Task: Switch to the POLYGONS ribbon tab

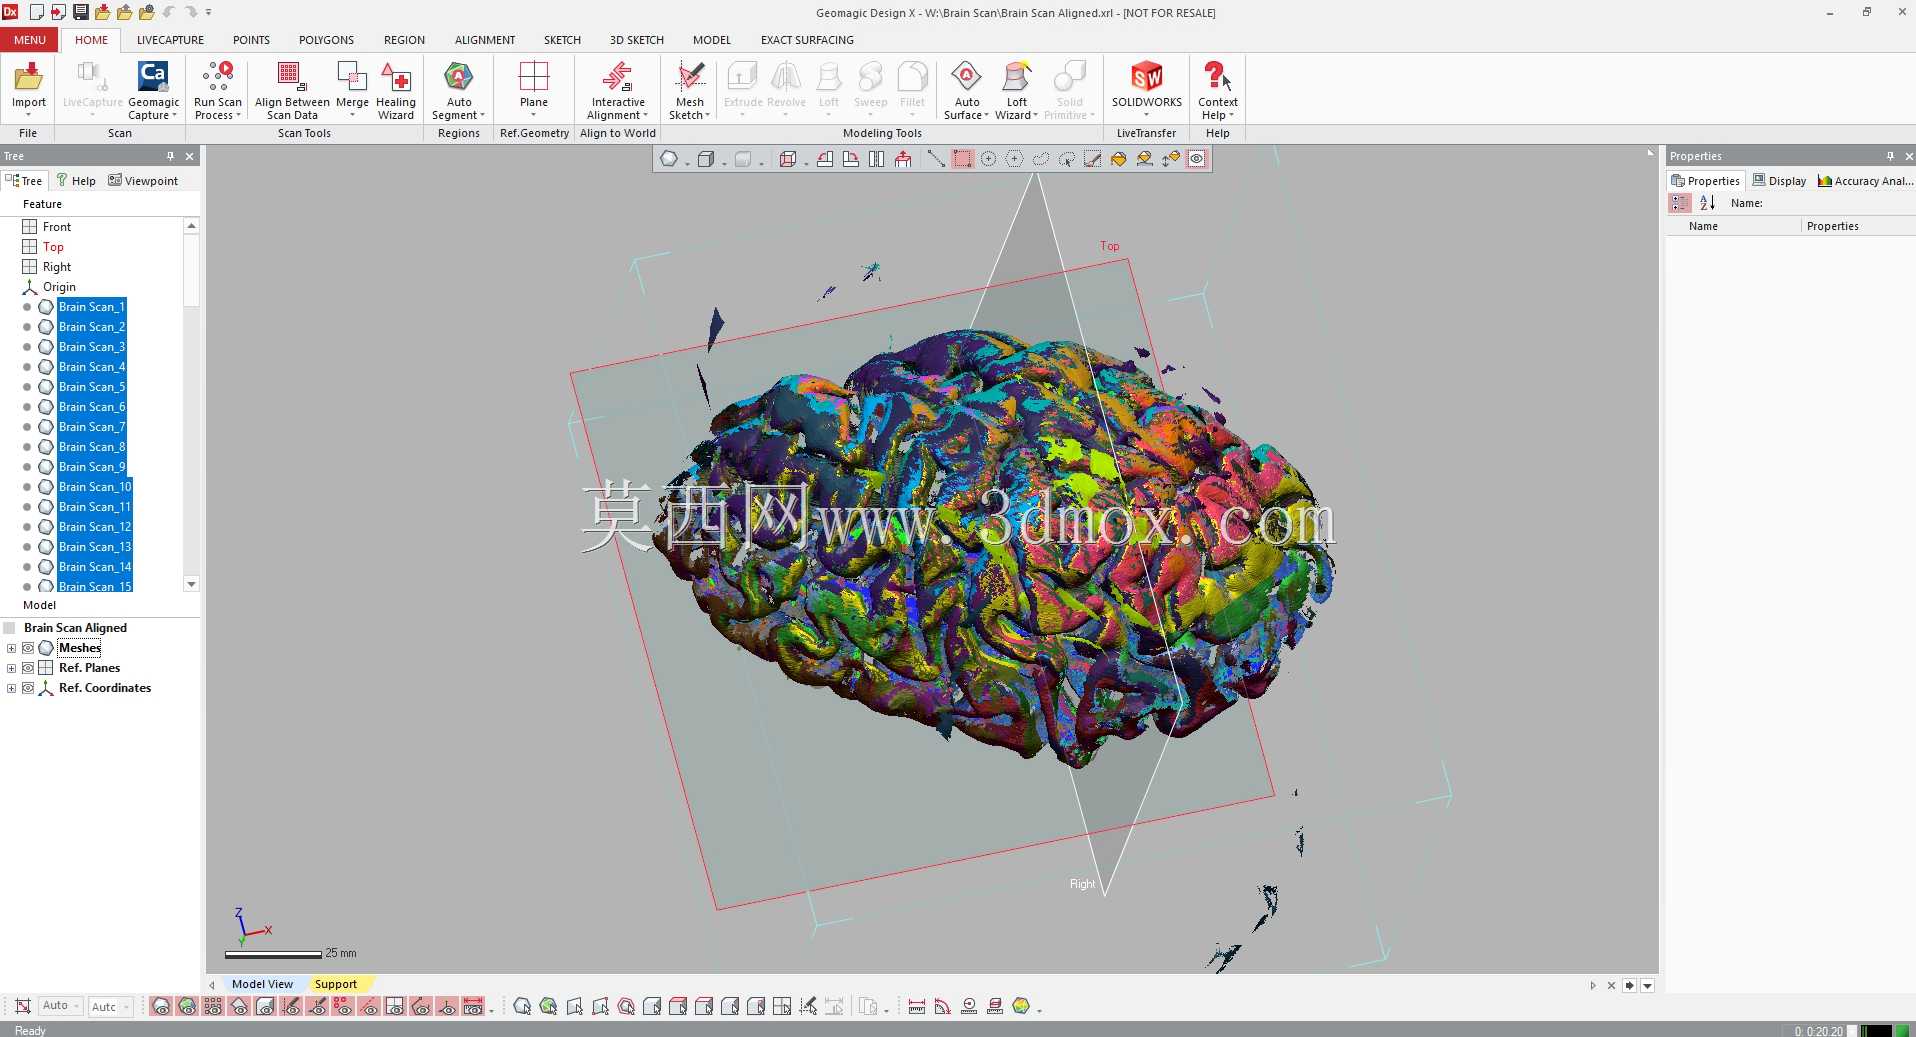Action: [x=326, y=40]
